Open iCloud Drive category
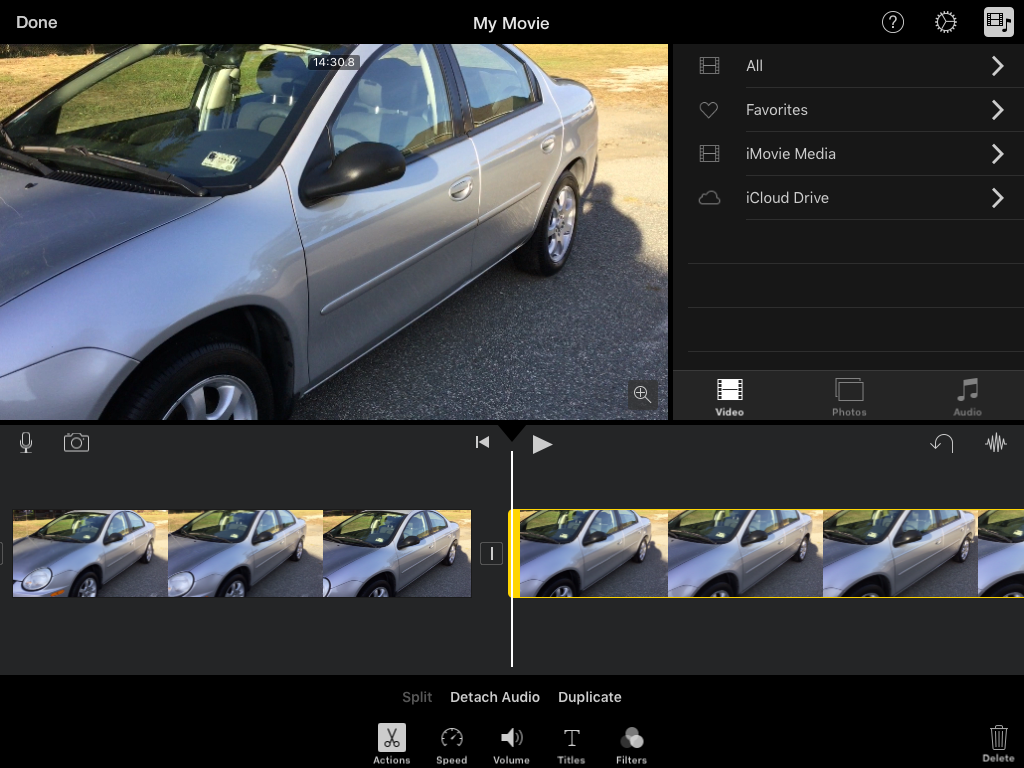The image size is (1024, 768). click(x=848, y=198)
